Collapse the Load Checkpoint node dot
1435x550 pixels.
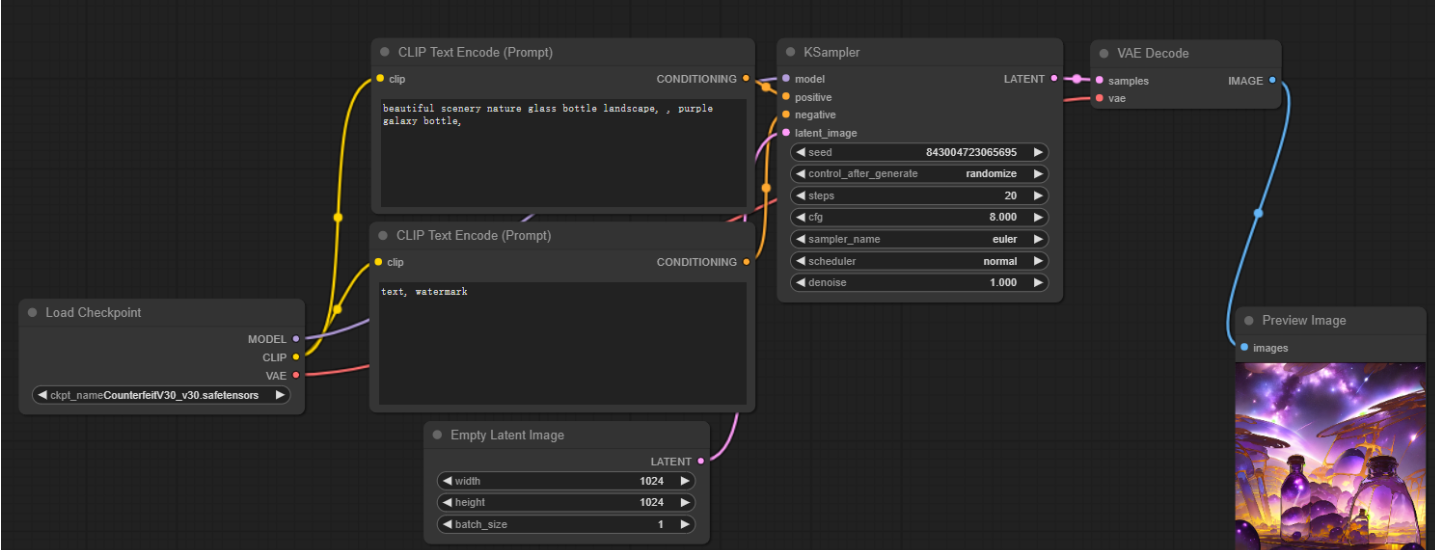[32, 313]
